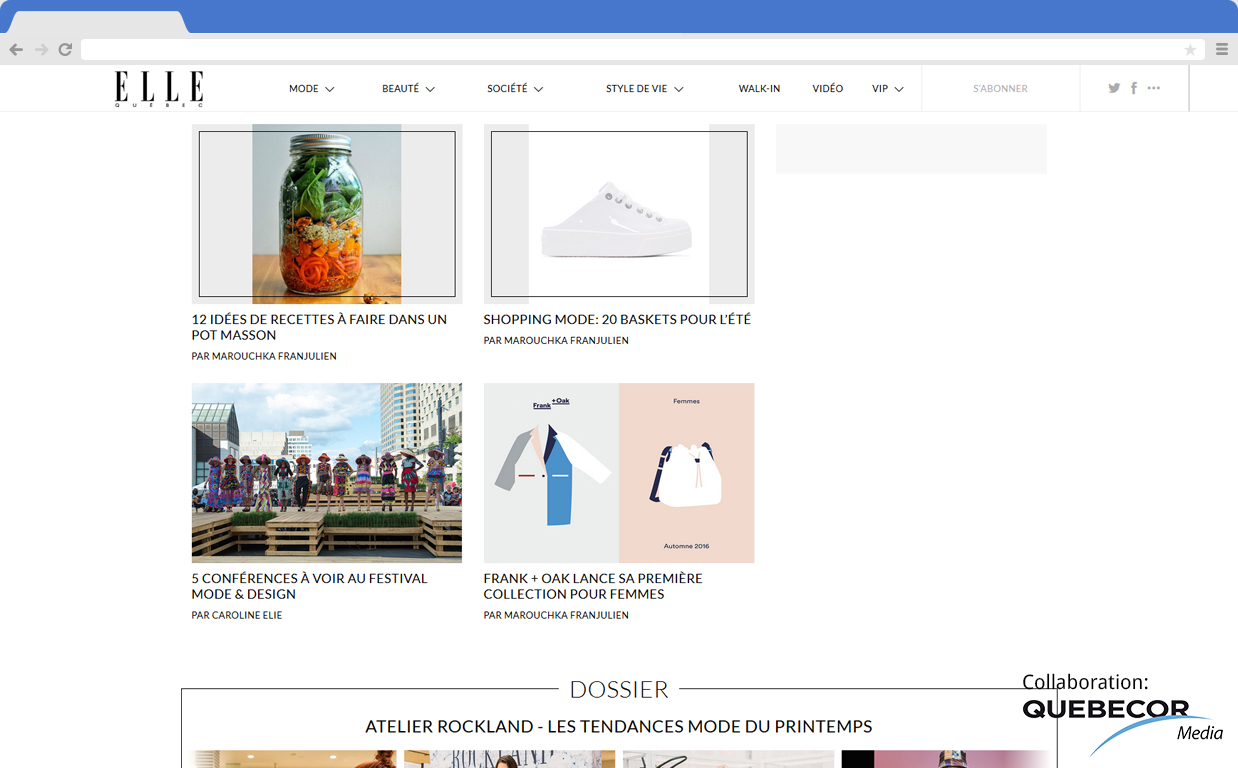Screen dimensions: 1238x768
Task: Click the browser back arrow
Action: tap(16, 48)
